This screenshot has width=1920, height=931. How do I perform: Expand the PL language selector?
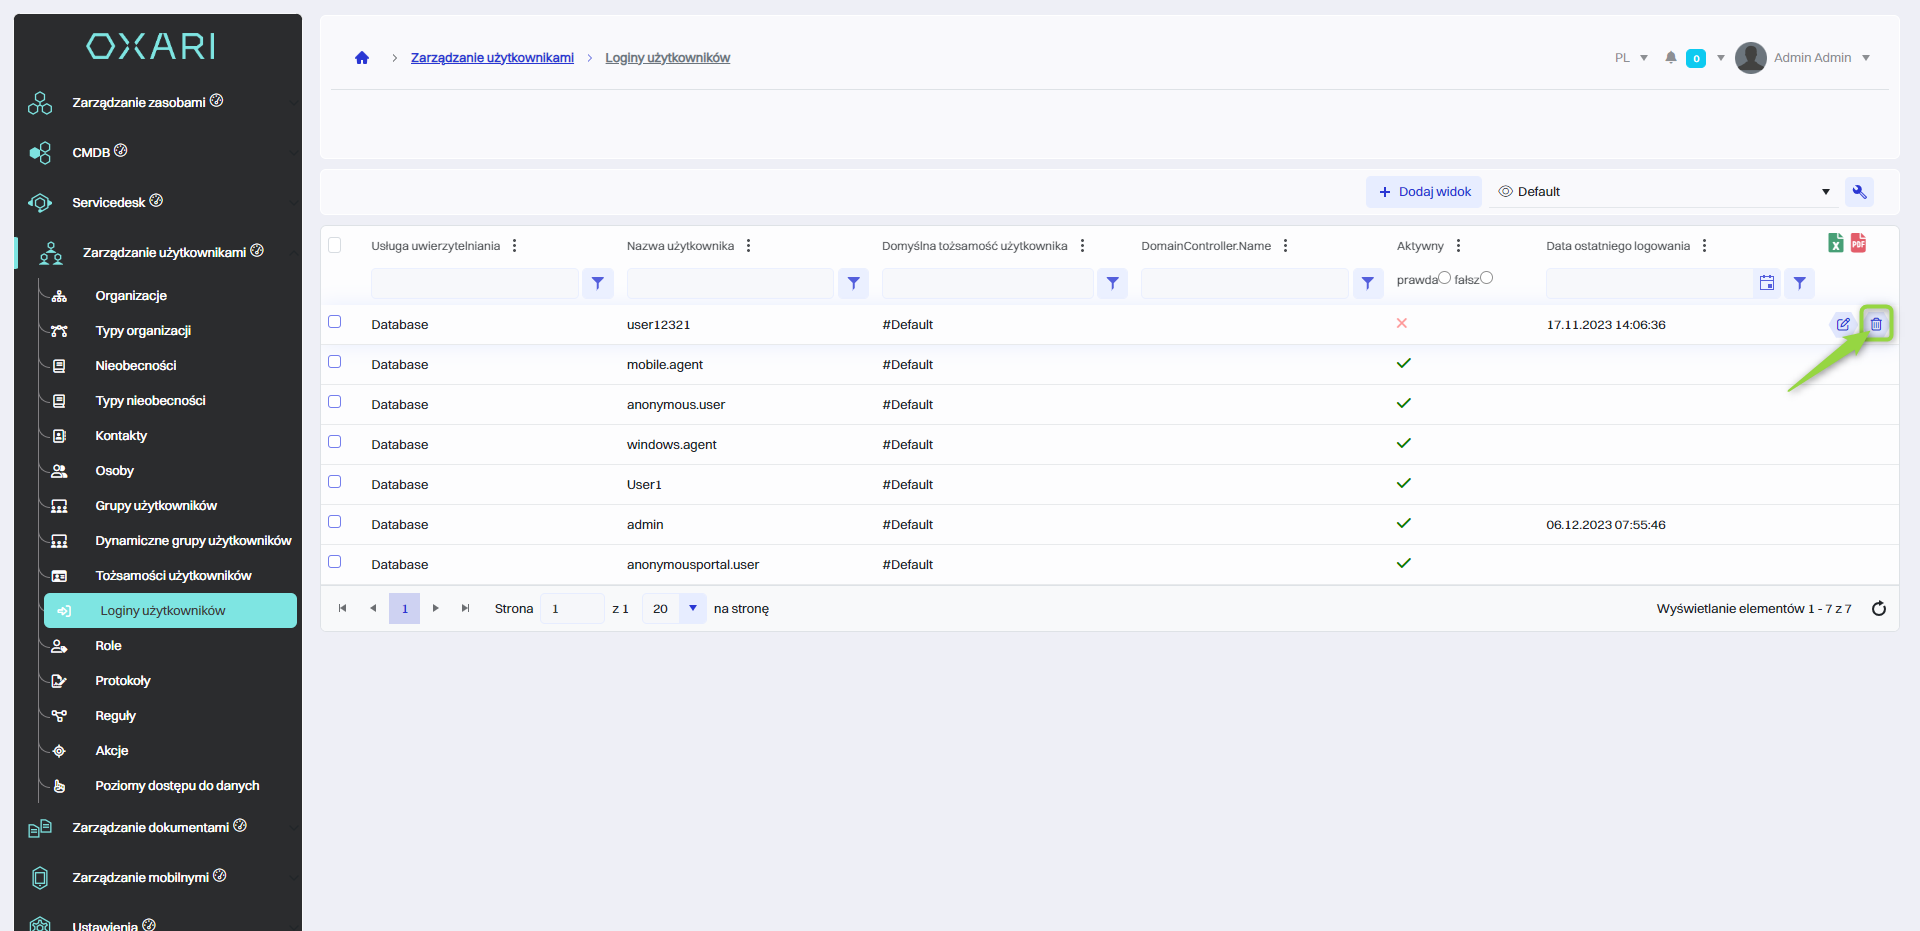[1631, 58]
